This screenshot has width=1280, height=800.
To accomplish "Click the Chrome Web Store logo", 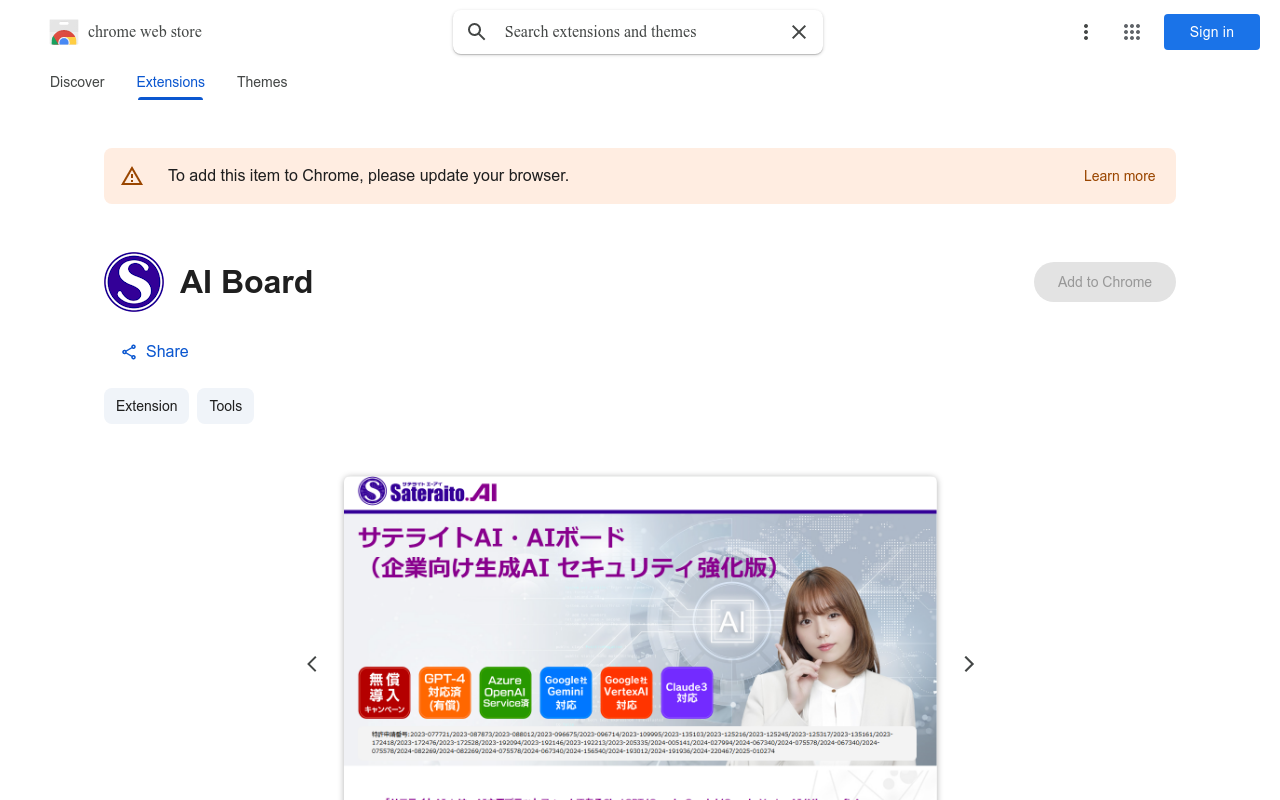I will click(x=64, y=32).
